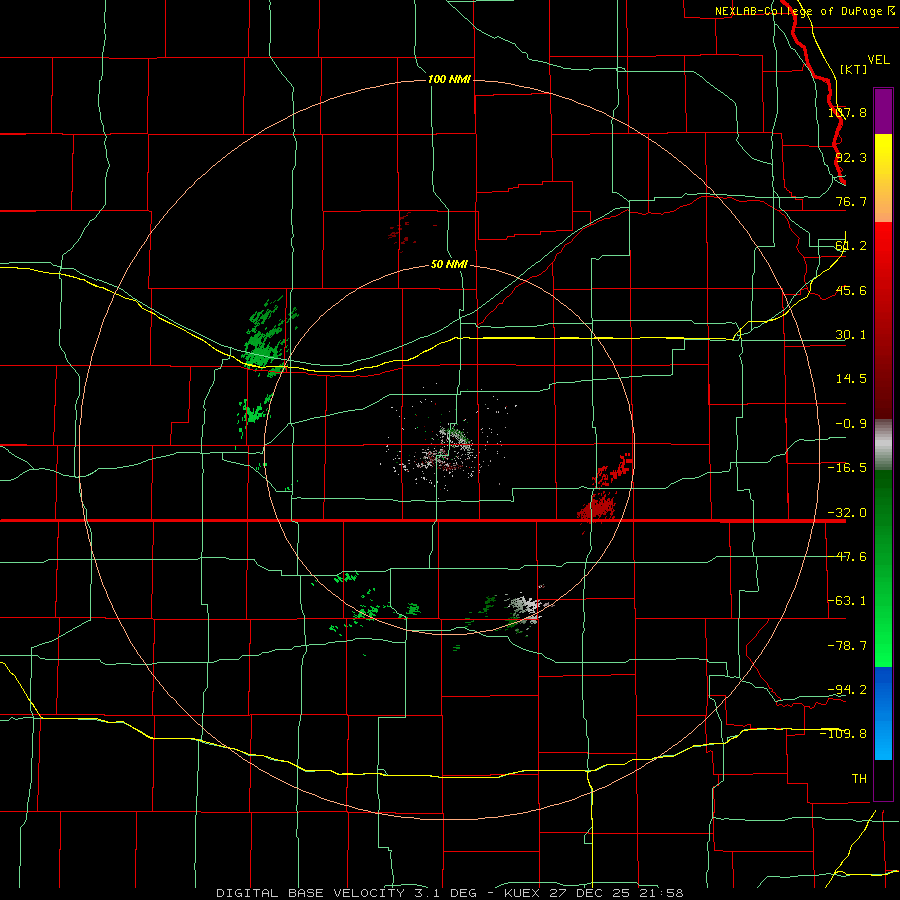
Task: Click the 100 NMI range ring label
Action: [449, 79]
